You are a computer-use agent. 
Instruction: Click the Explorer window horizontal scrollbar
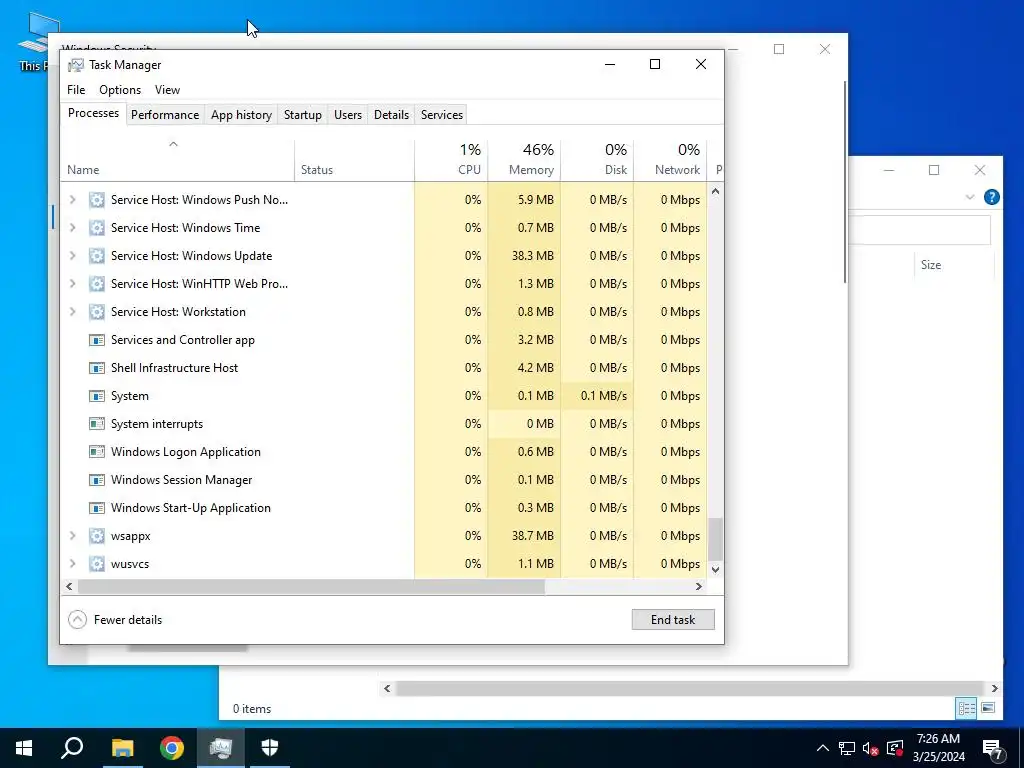tap(690, 688)
